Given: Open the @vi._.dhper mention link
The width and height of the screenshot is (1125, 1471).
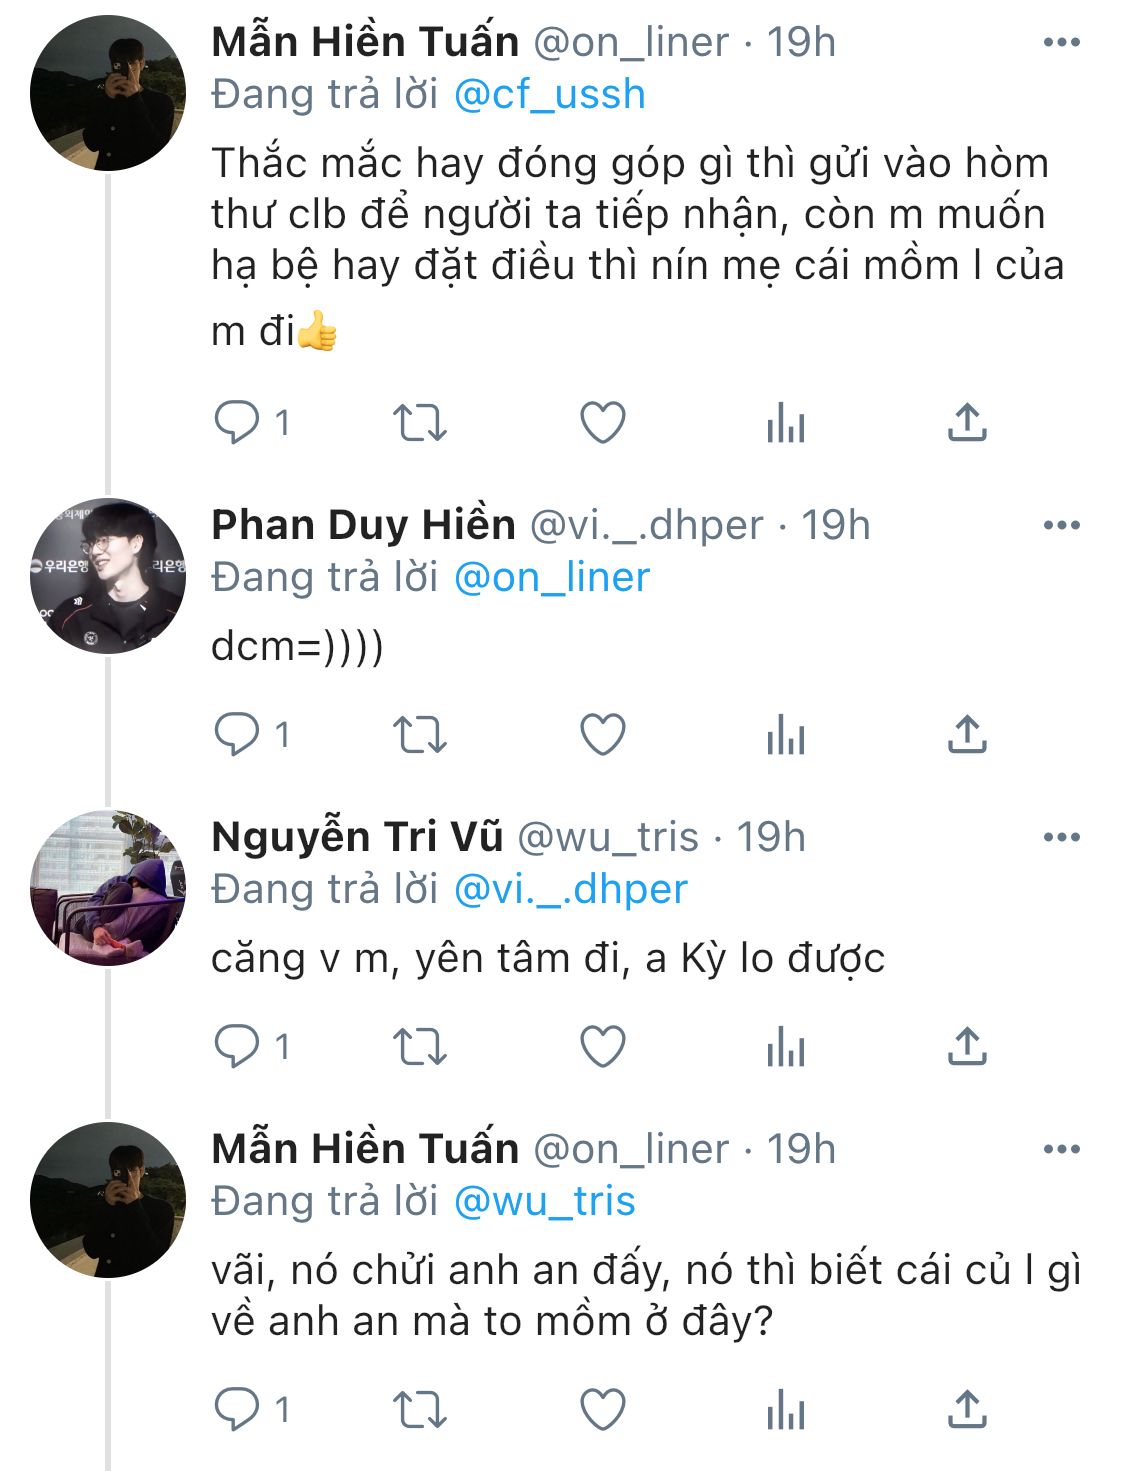Looking at the screenshot, I should (570, 890).
